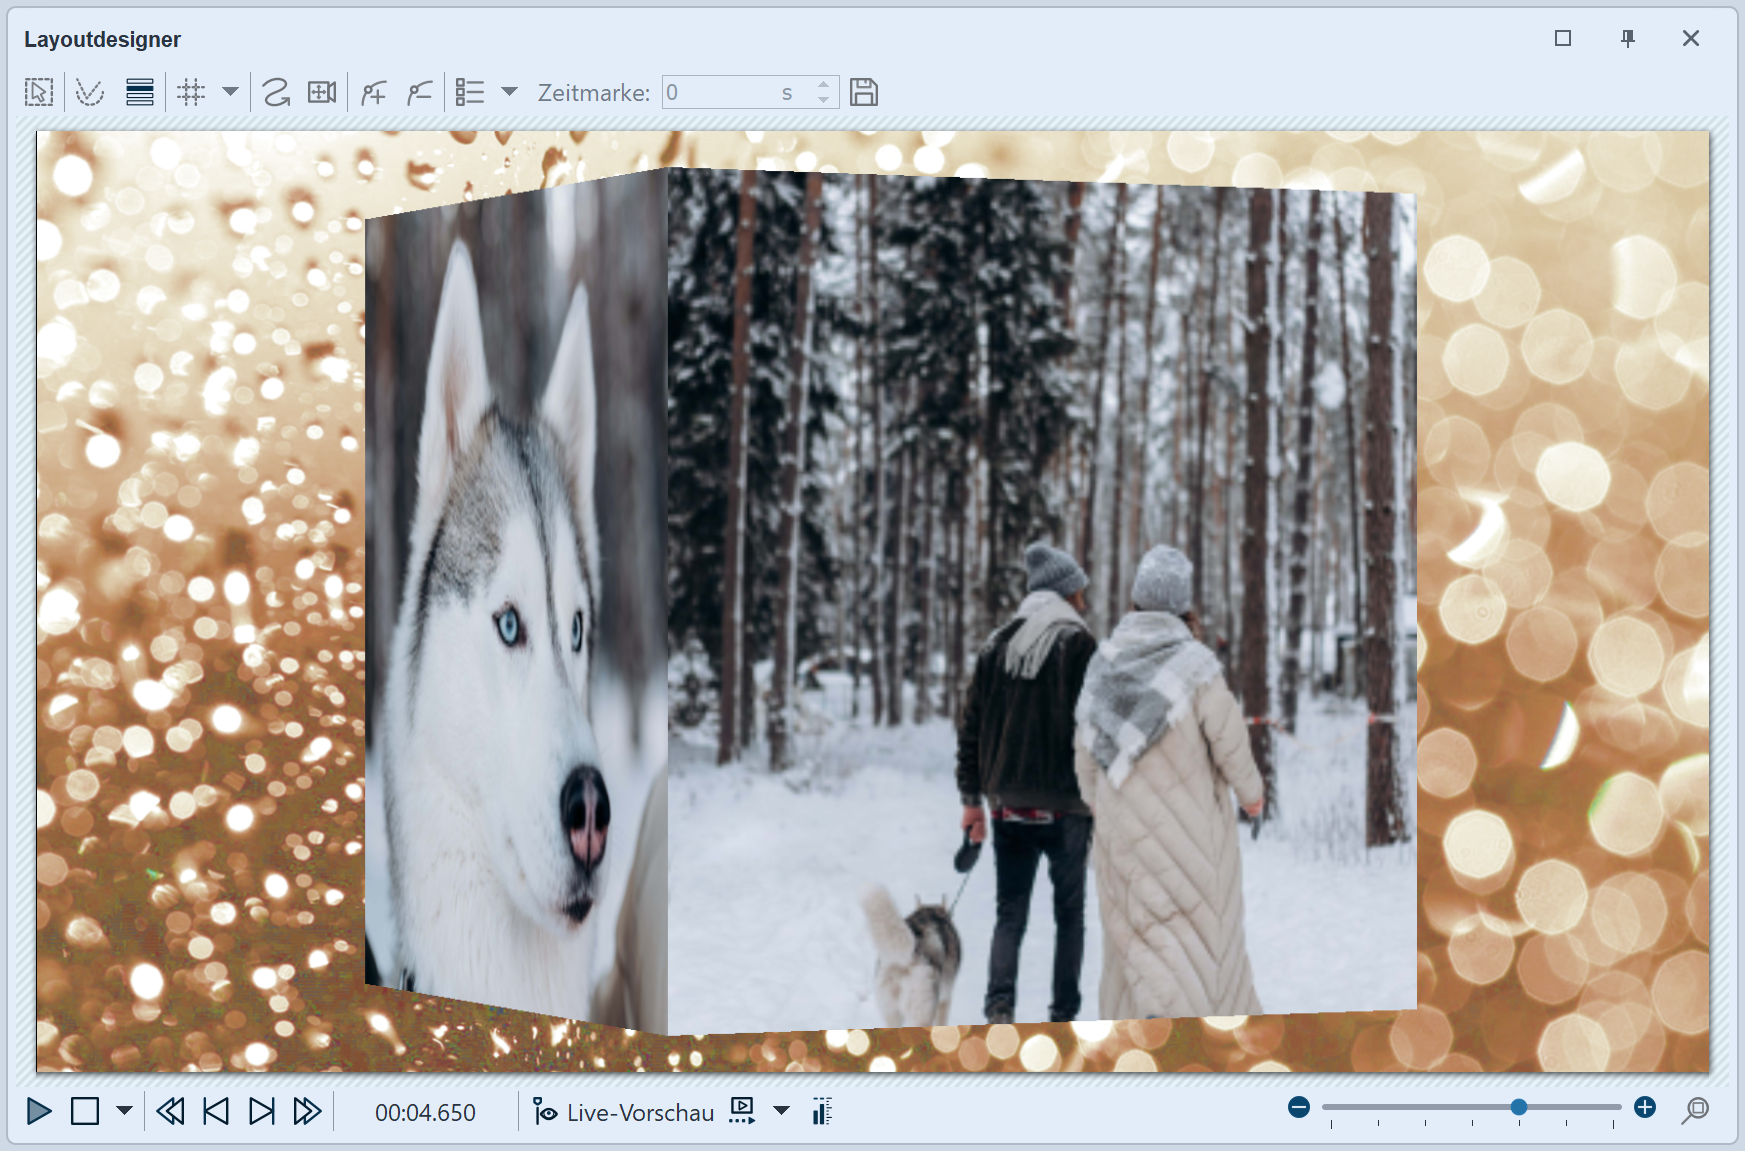The width and height of the screenshot is (1745, 1151).
Task: Select the selection frame tool
Action: (x=39, y=93)
